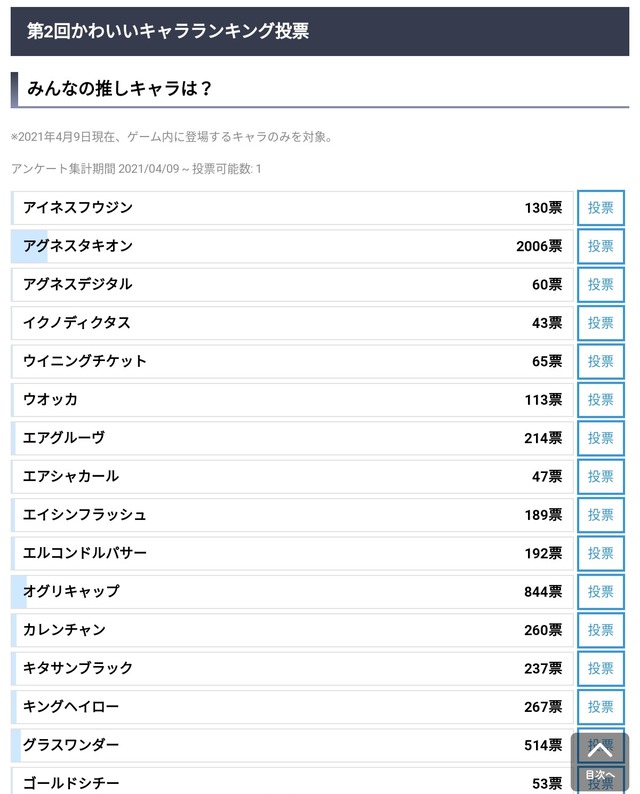This screenshot has height=794, width=640.
Task: Vote for キタサンブラック
Action: 601,668
